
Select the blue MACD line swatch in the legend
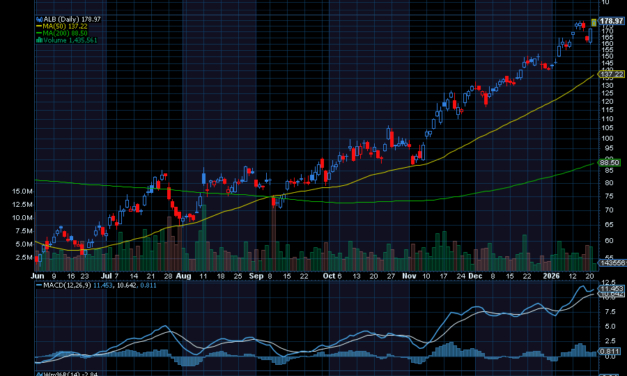point(39,285)
